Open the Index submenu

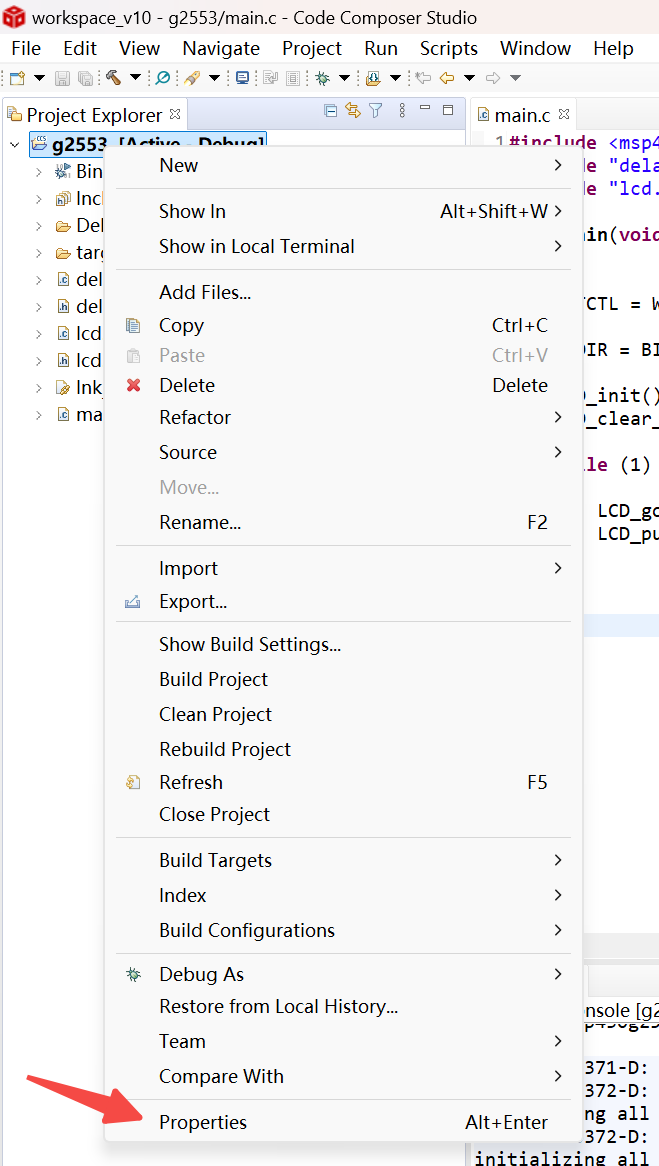click(343, 895)
